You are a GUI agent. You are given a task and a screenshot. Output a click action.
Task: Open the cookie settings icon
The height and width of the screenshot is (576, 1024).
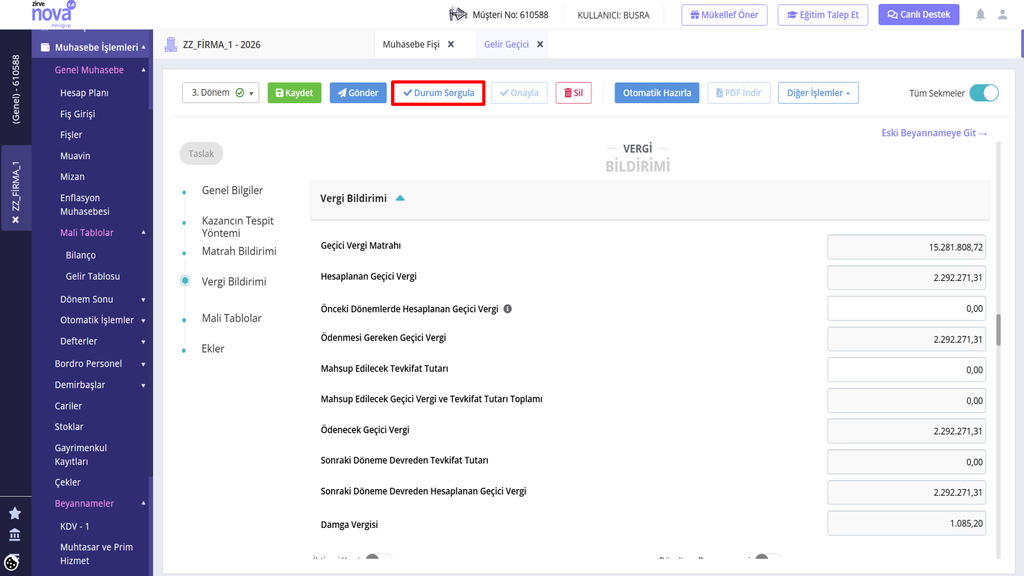click(12, 562)
